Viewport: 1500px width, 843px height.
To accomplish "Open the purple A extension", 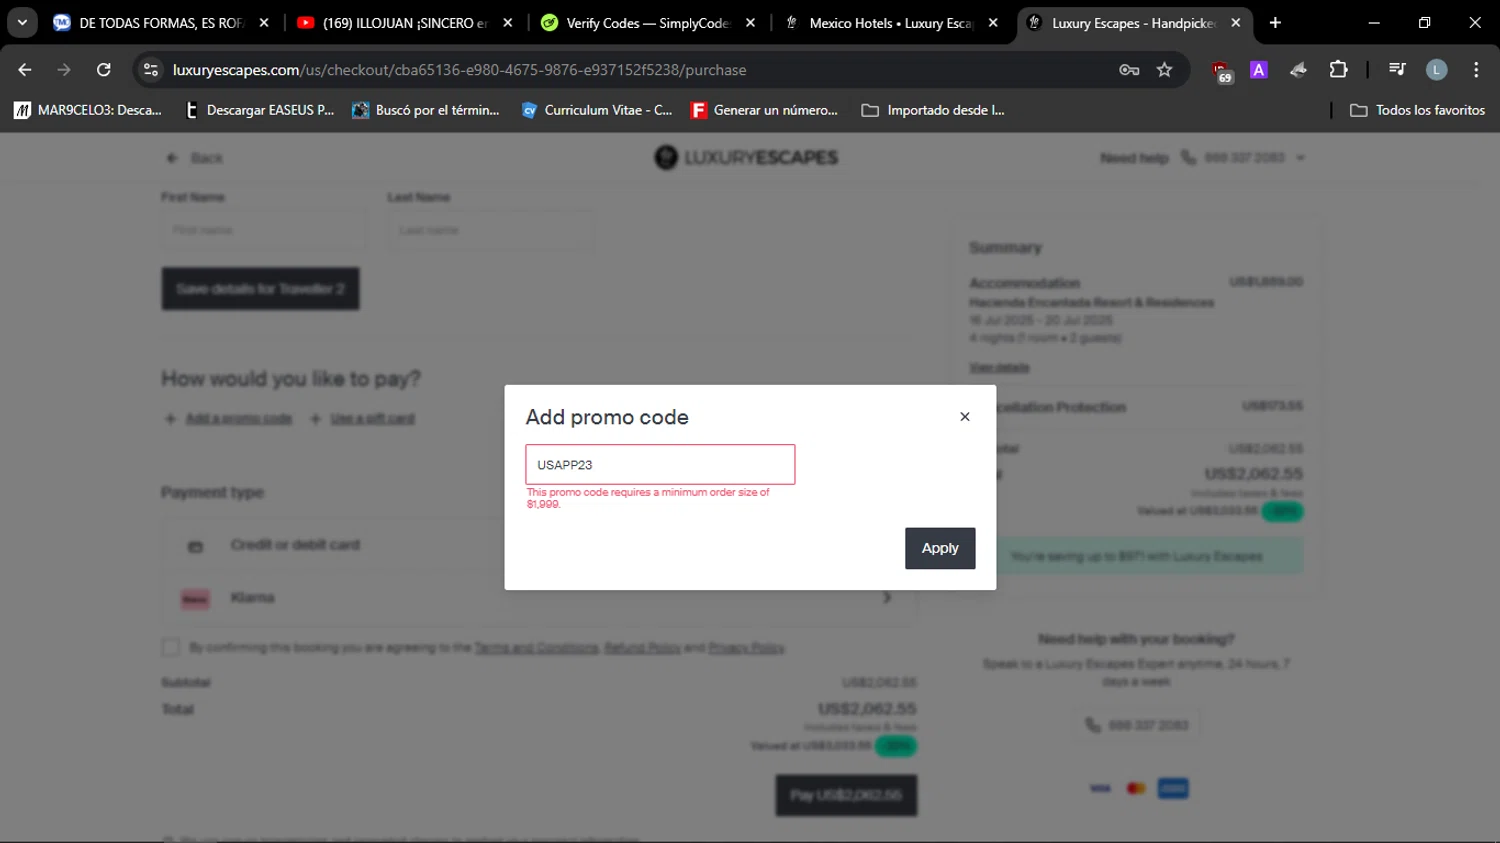I will [x=1259, y=70].
